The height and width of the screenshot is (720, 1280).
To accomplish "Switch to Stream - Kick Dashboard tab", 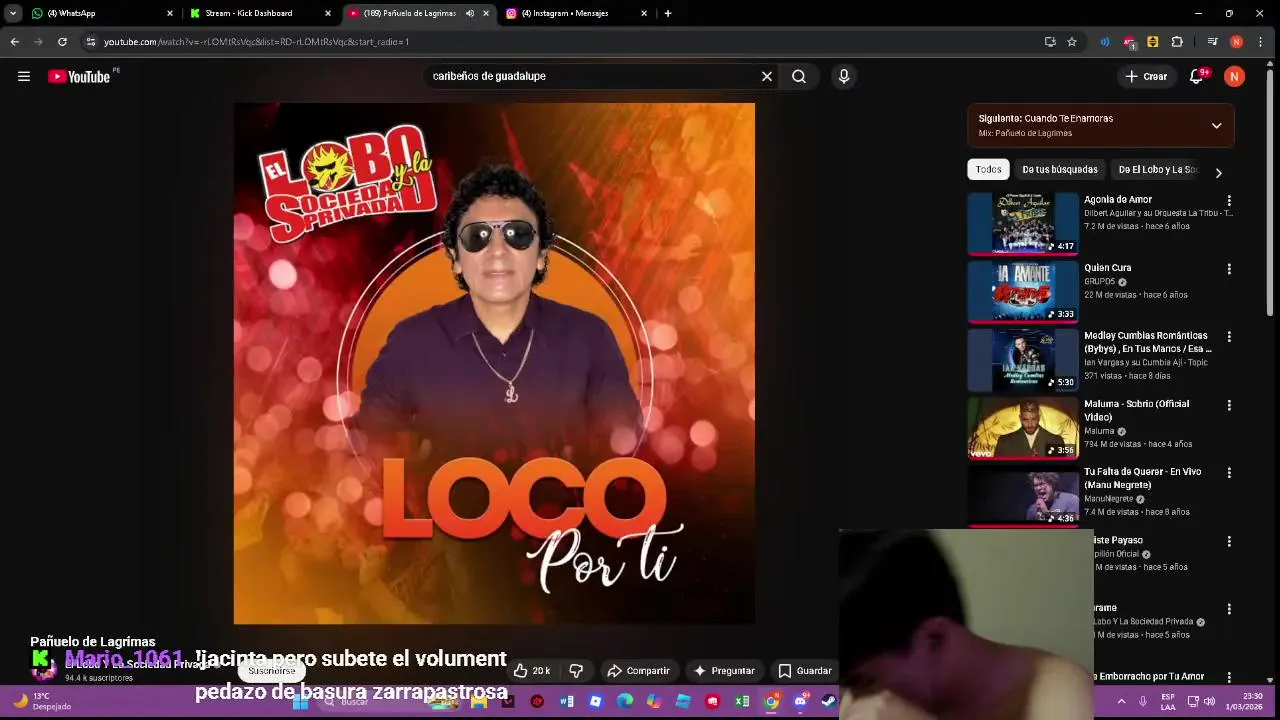I will tap(260, 13).
